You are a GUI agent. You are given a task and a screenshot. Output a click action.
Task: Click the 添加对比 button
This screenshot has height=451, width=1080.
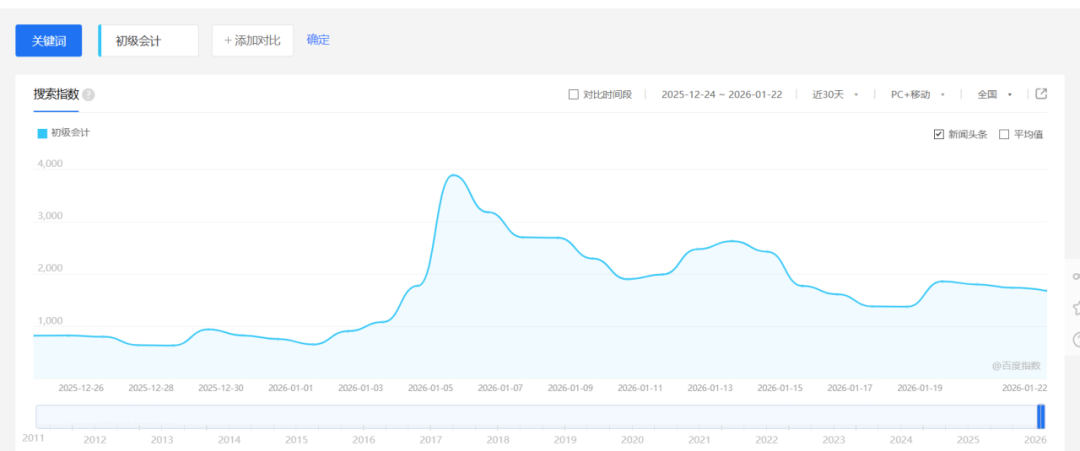pos(252,41)
